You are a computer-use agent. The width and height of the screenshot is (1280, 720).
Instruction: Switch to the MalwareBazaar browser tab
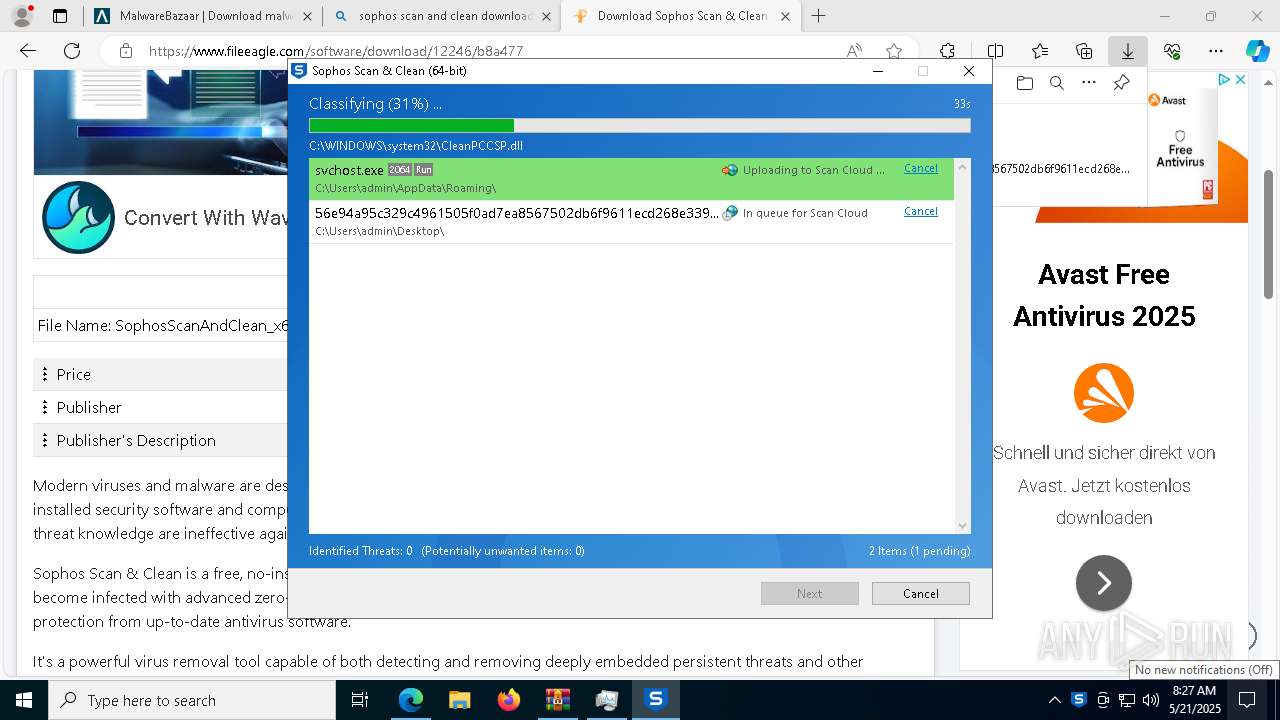point(202,16)
